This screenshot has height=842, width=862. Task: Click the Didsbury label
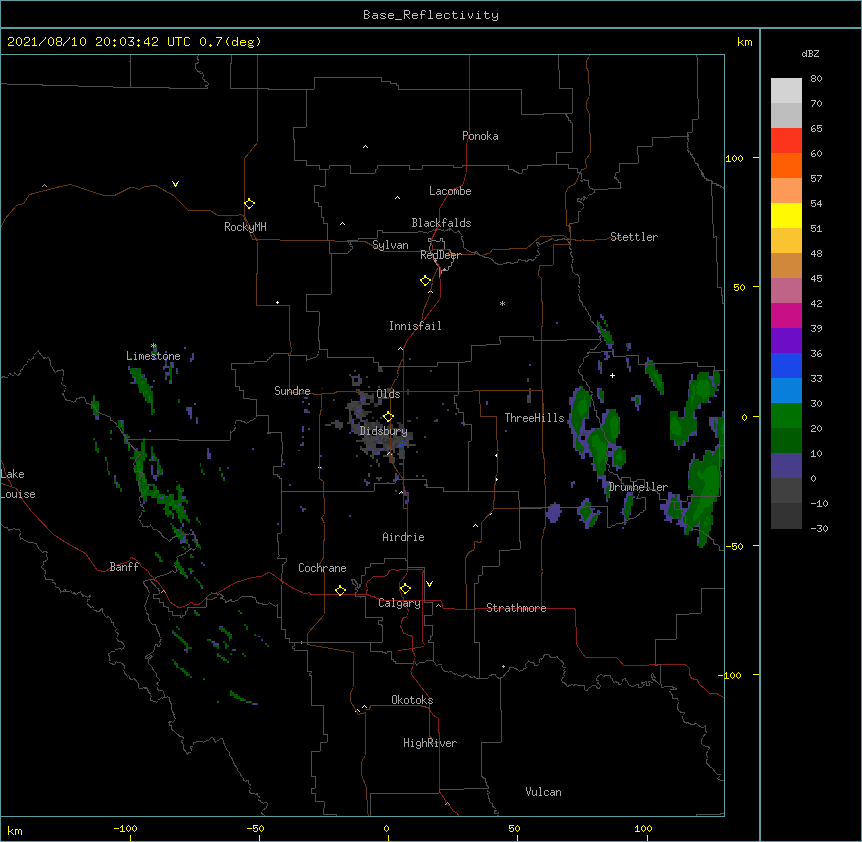pos(384,431)
